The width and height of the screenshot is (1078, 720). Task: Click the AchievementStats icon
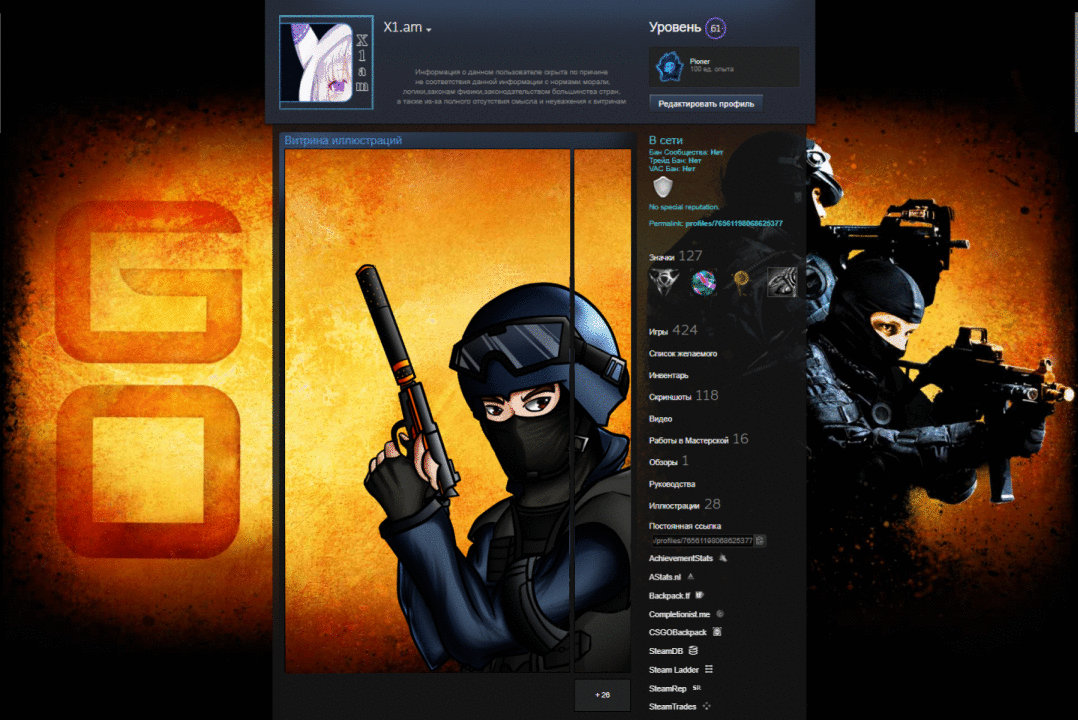723,558
